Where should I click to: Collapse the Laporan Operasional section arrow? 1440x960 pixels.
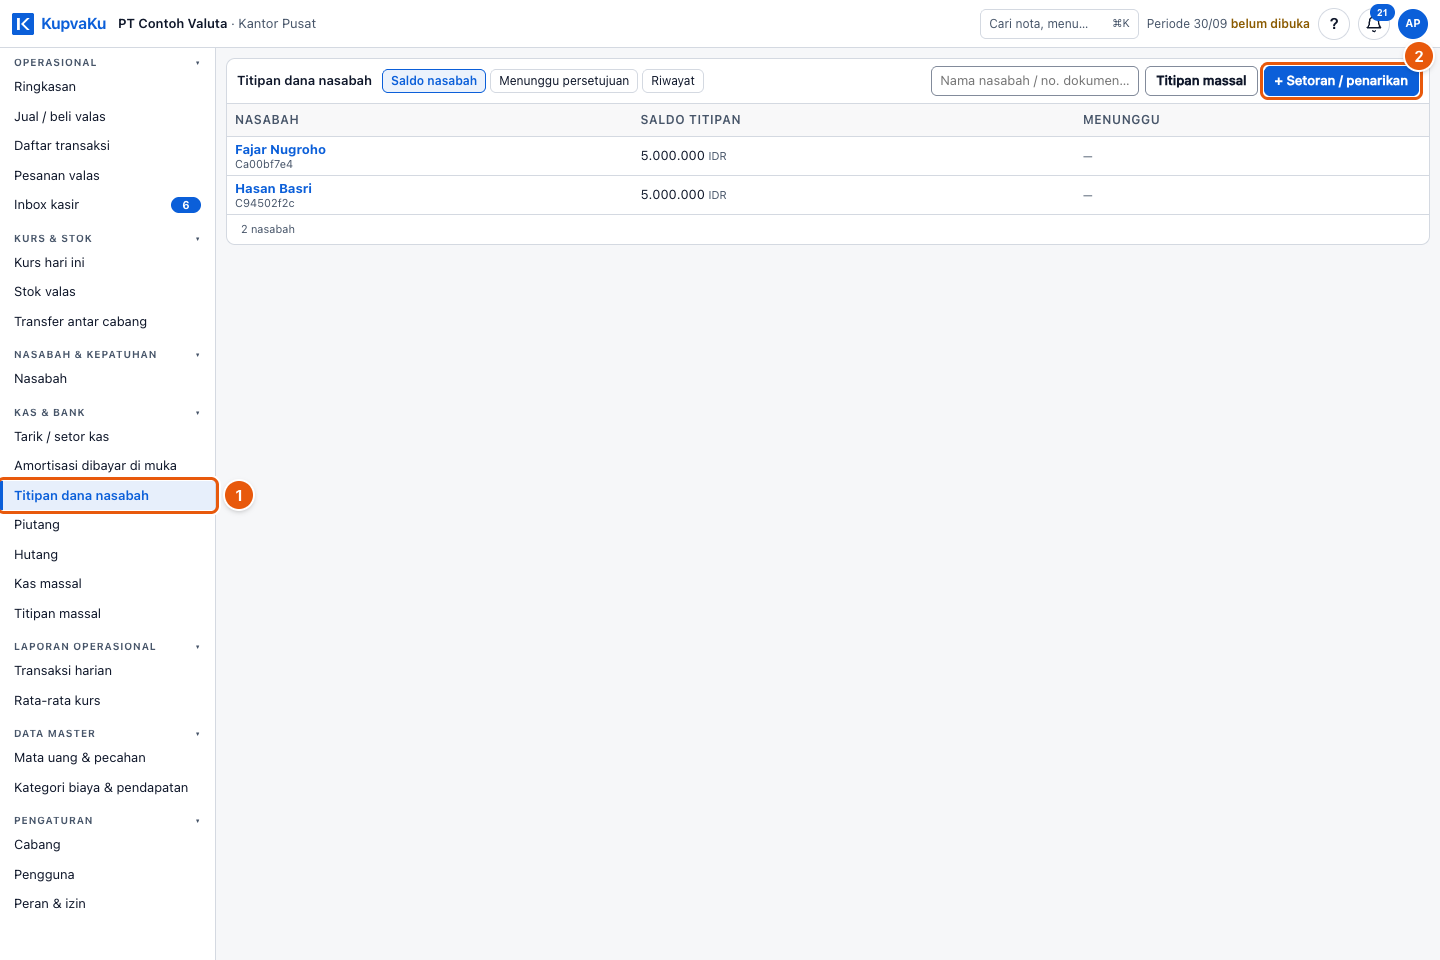(198, 647)
